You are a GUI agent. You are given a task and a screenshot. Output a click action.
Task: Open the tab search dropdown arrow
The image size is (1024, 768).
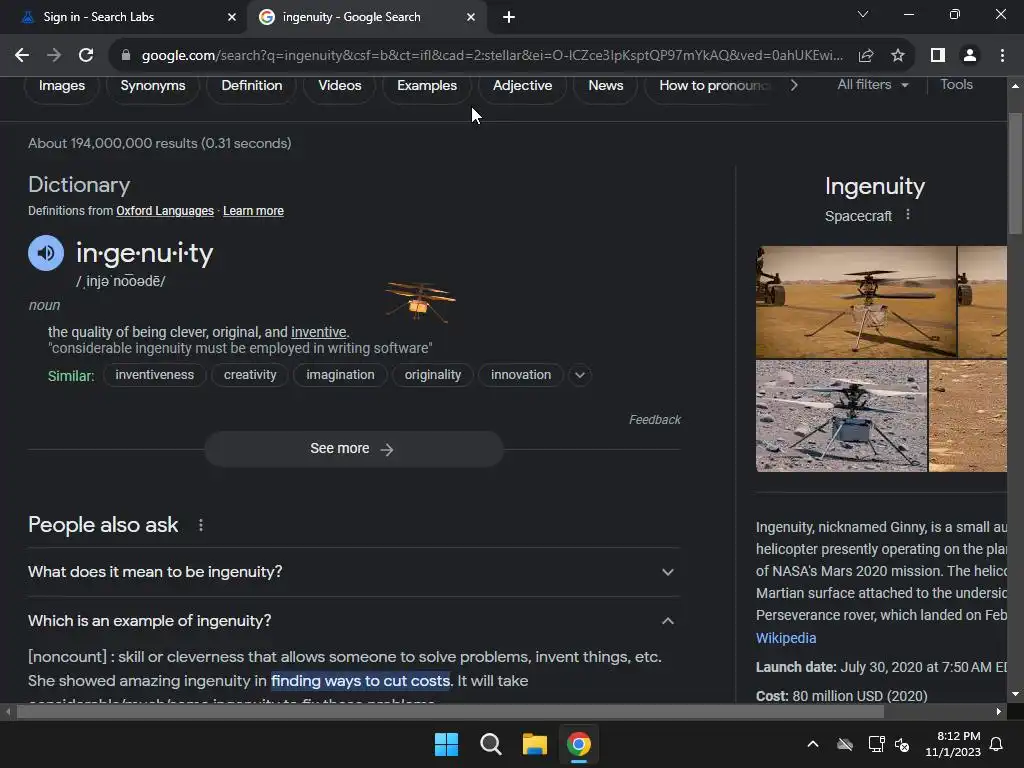tap(863, 14)
